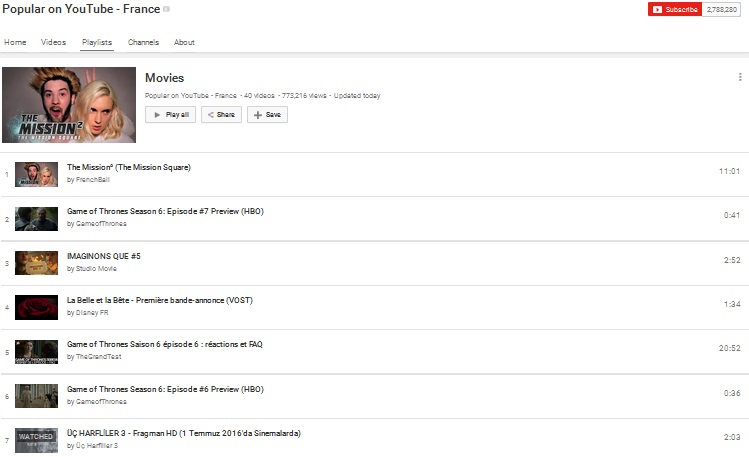Viewport: 749px width, 457px height.
Task: Click the 0:36 duration text
Action: [x=732, y=393]
